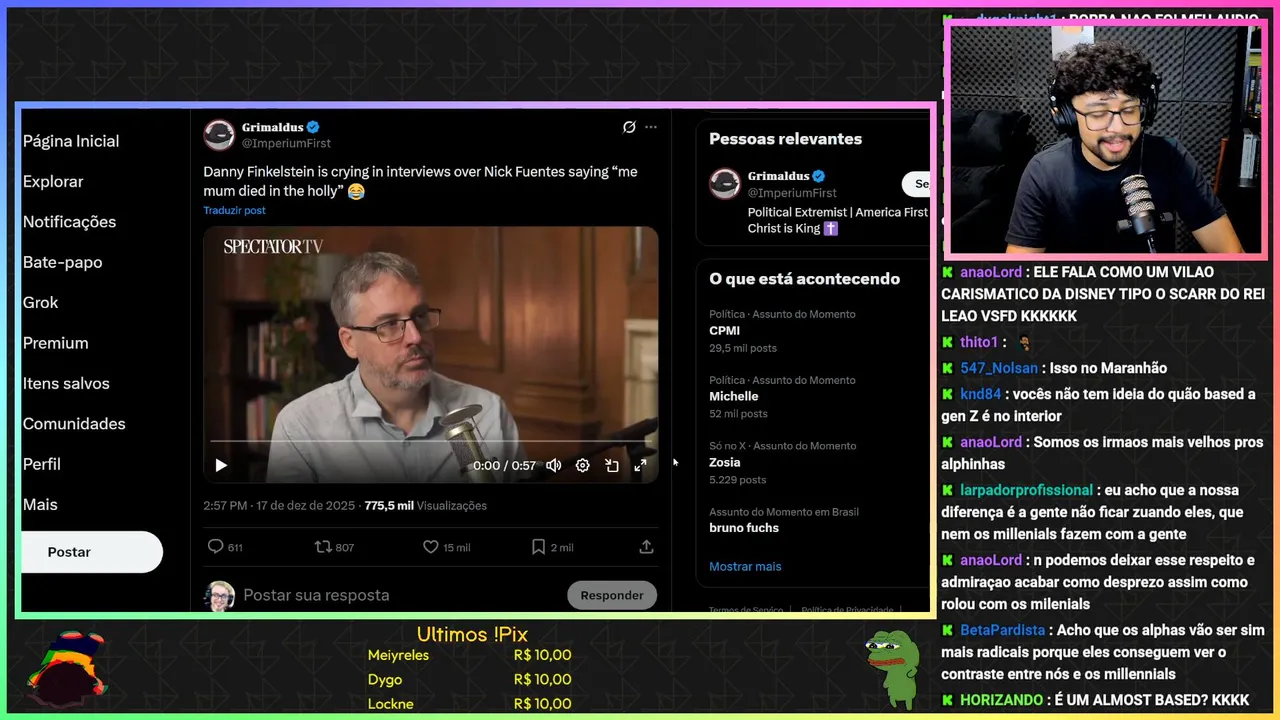1280x720 pixels.
Task: Open the Grok icon on the post
Action: click(x=629, y=127)
